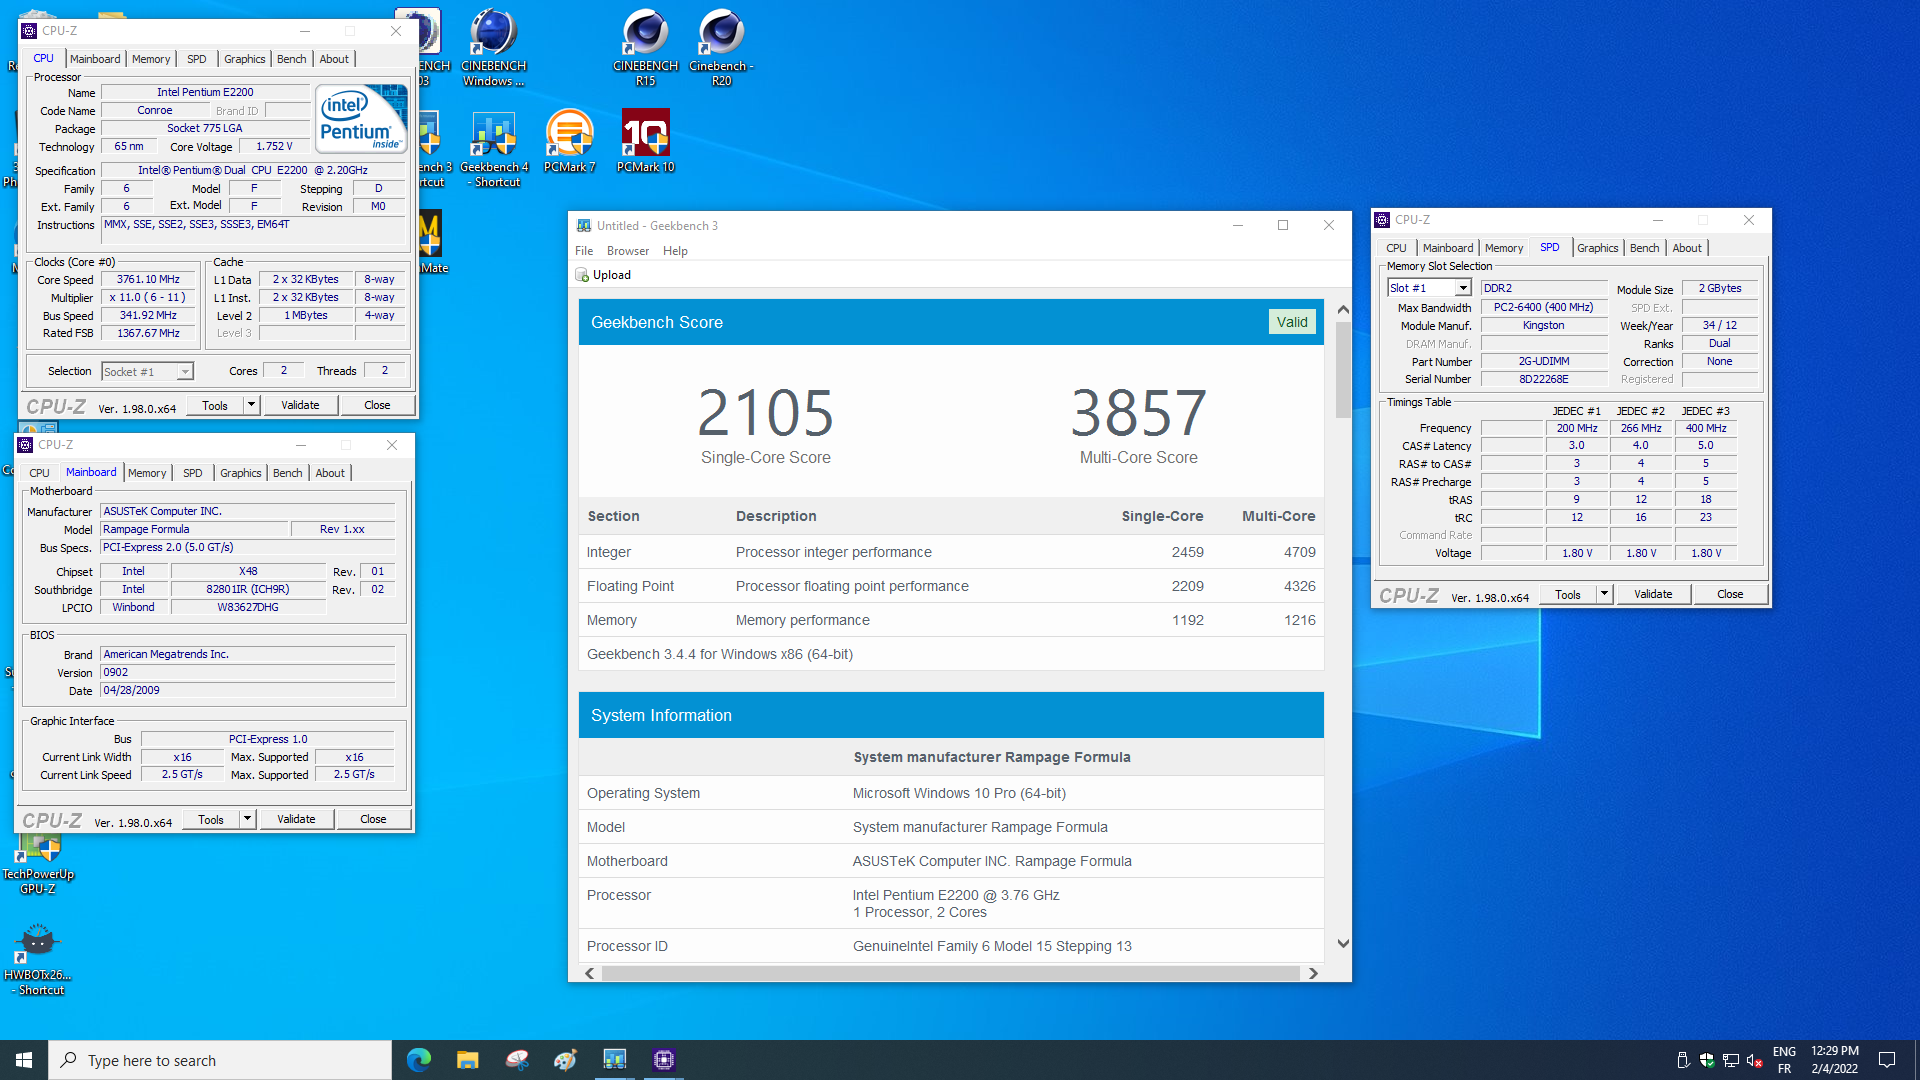Expand Tools arrow in SPD window

point(1604,594)
